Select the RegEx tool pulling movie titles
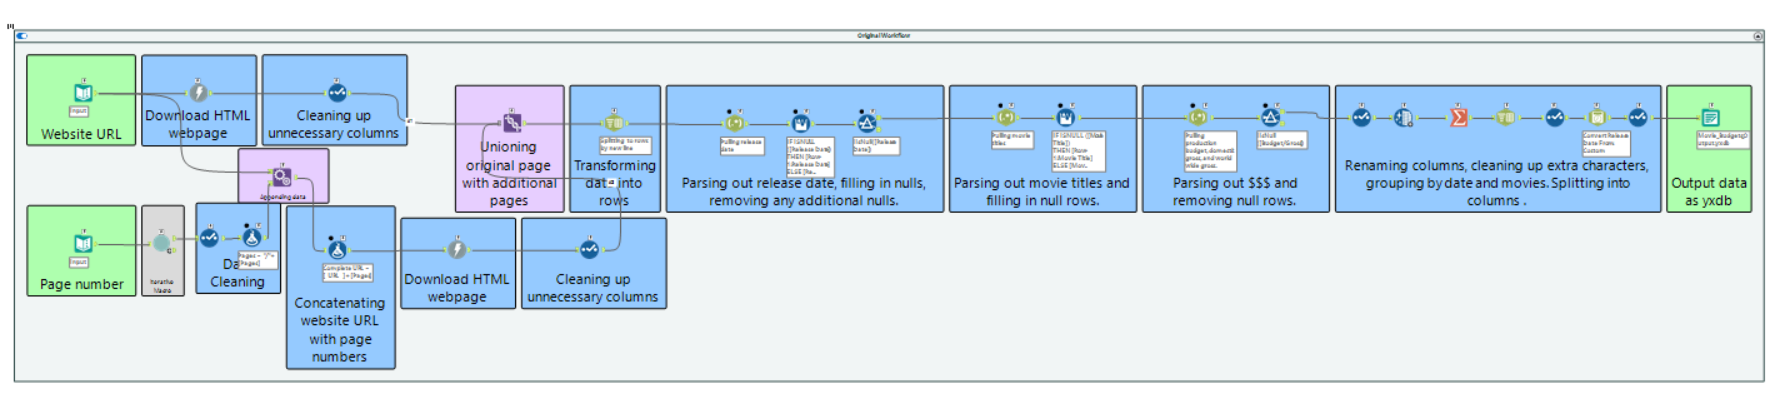 1005,117
